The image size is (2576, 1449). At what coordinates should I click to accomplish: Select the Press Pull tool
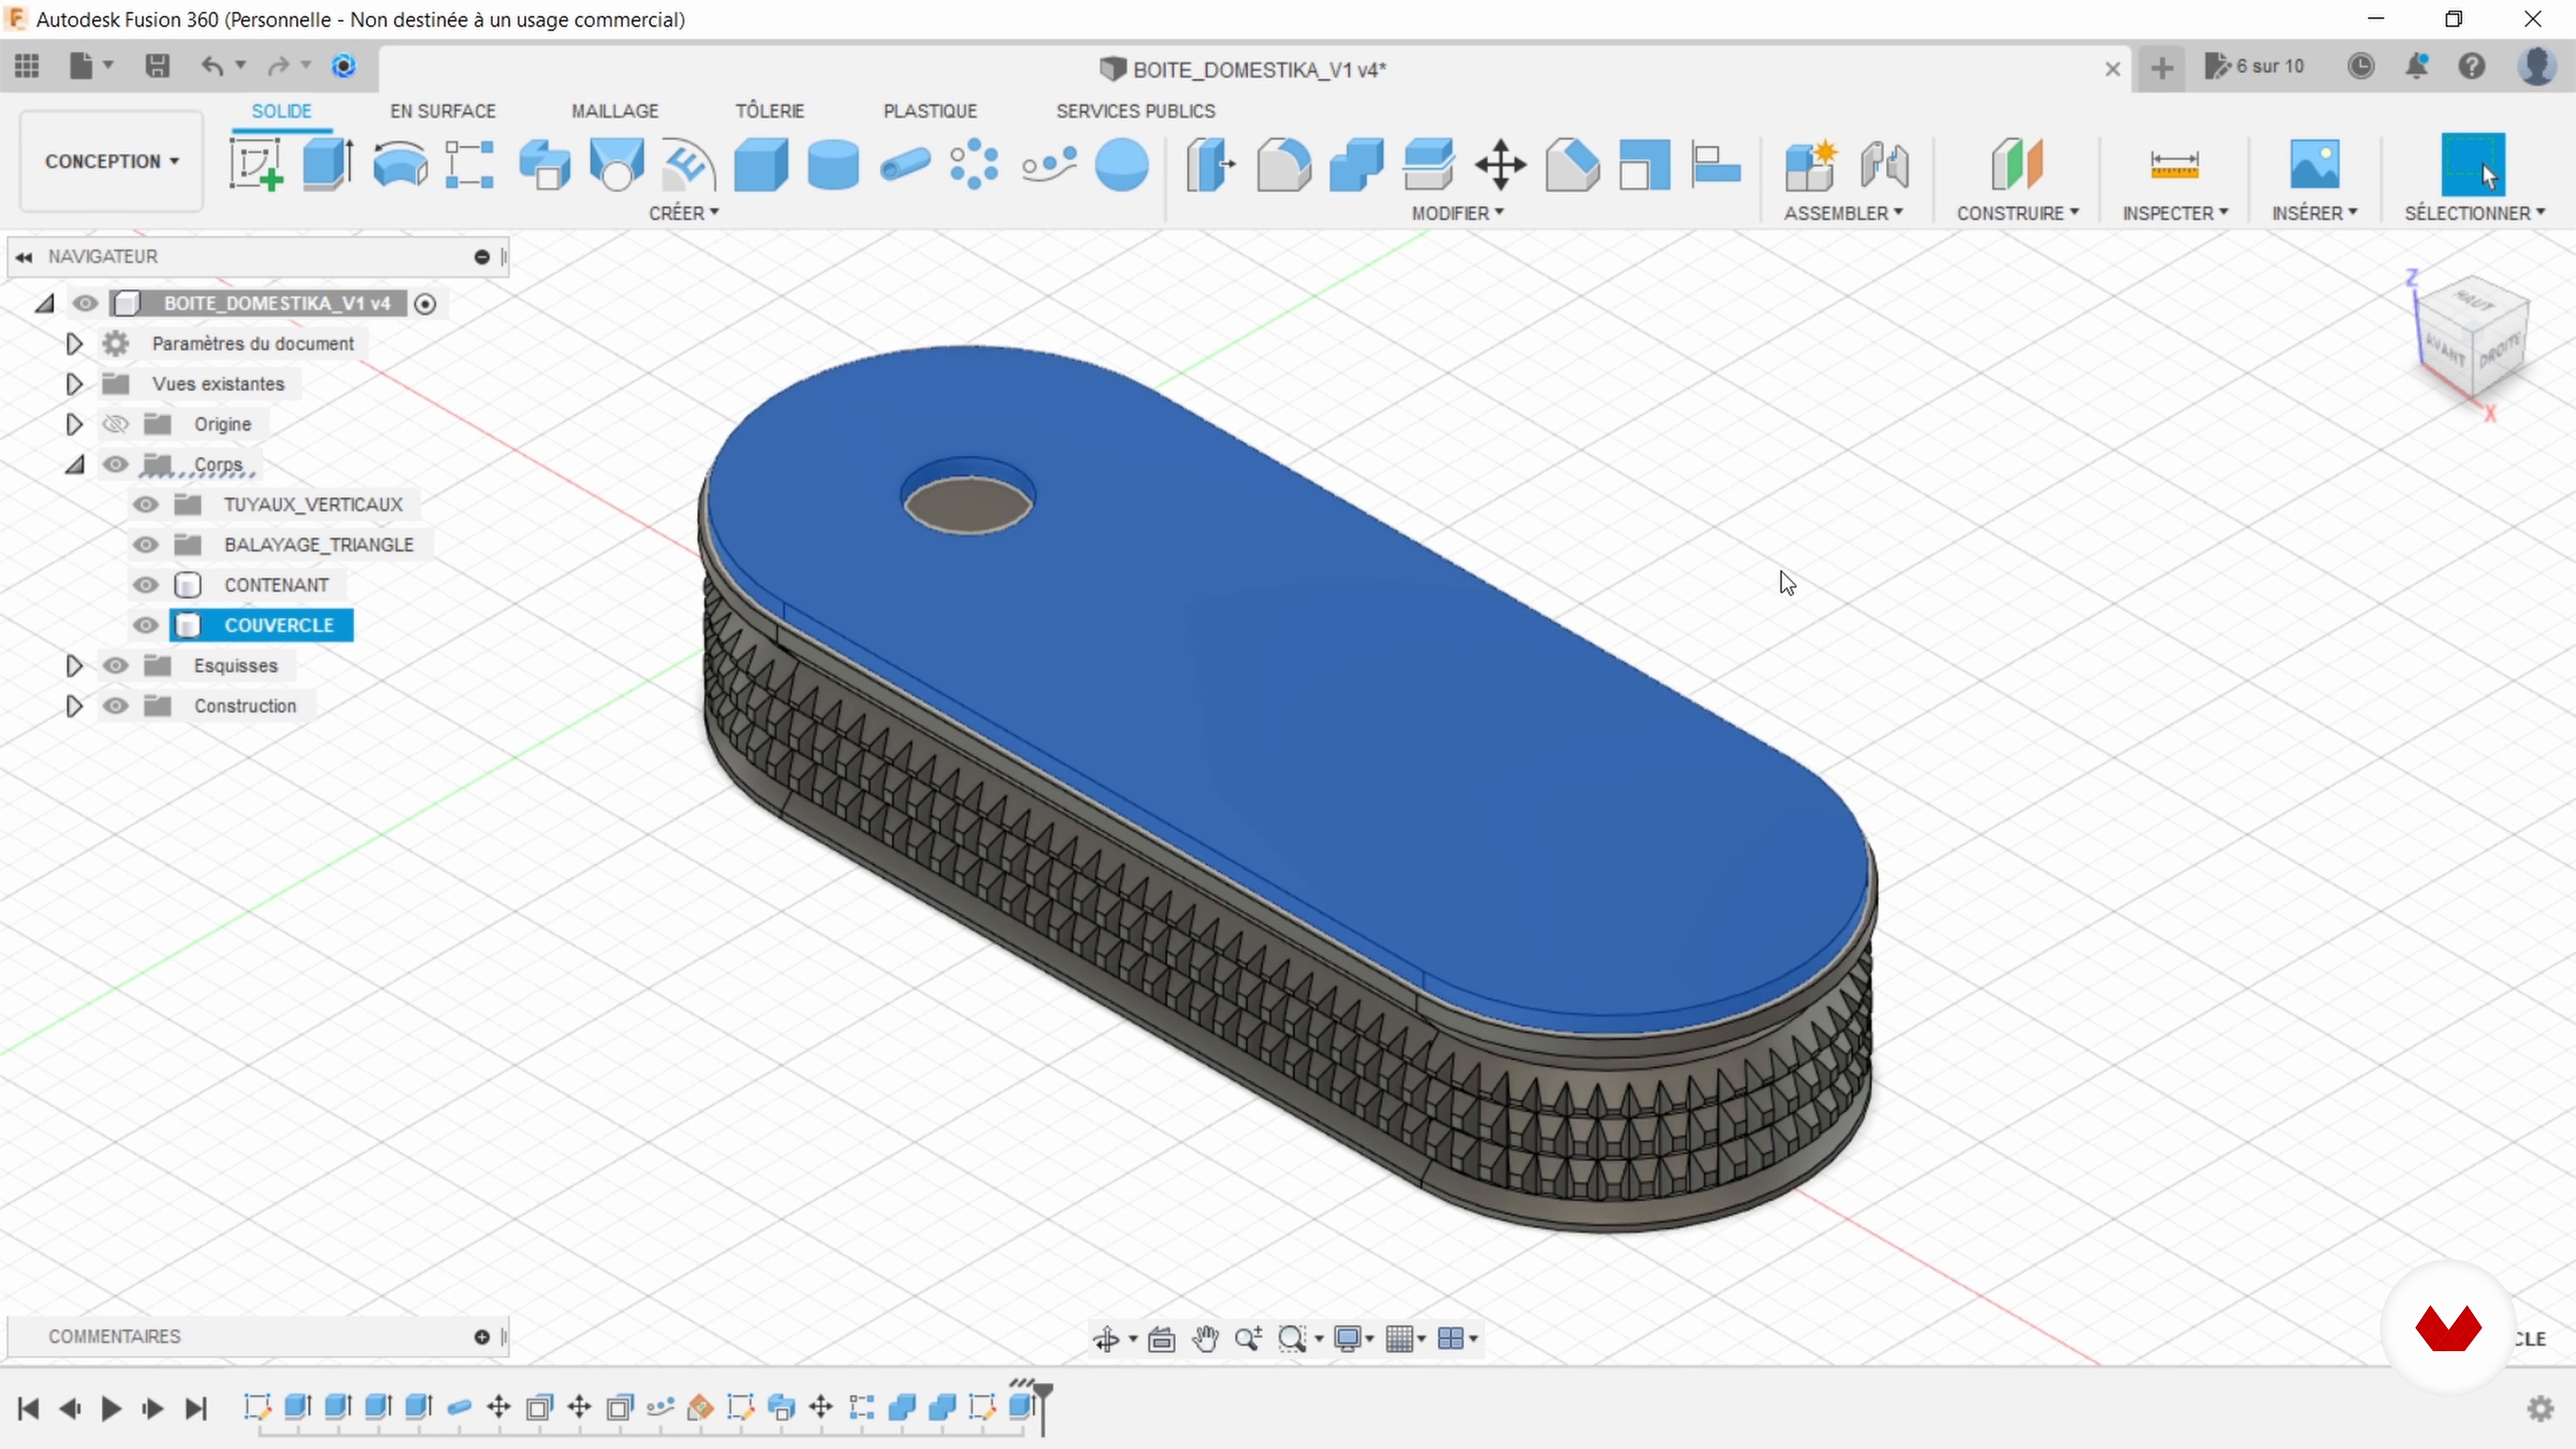point(1211,164)
